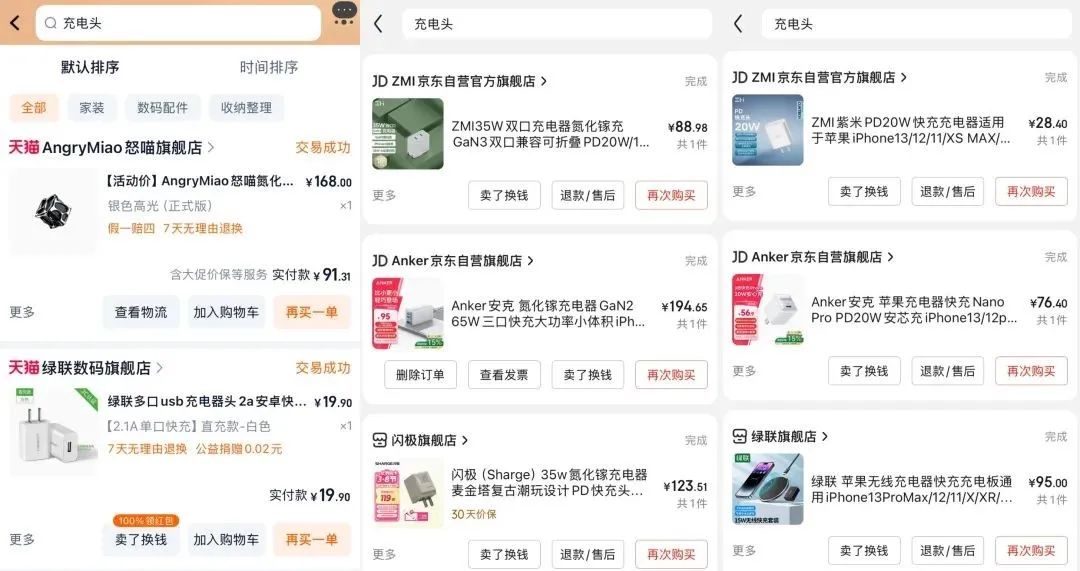1080x571 pixels.
Task: Tap the 闪极旗舰店 shop icon
Action: coord(380,440)
